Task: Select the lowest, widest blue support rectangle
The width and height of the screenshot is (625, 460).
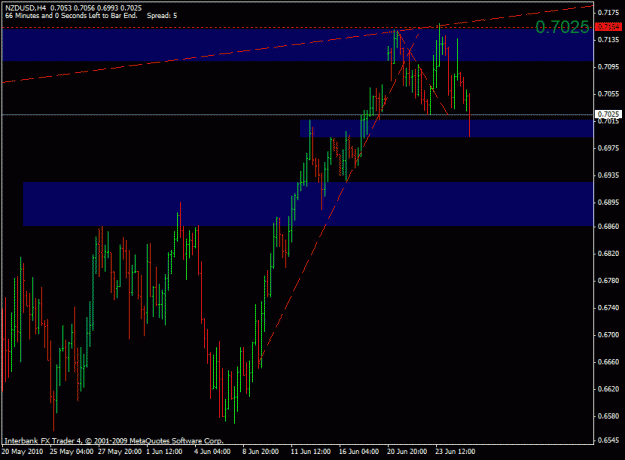Action: pos(308,204)
